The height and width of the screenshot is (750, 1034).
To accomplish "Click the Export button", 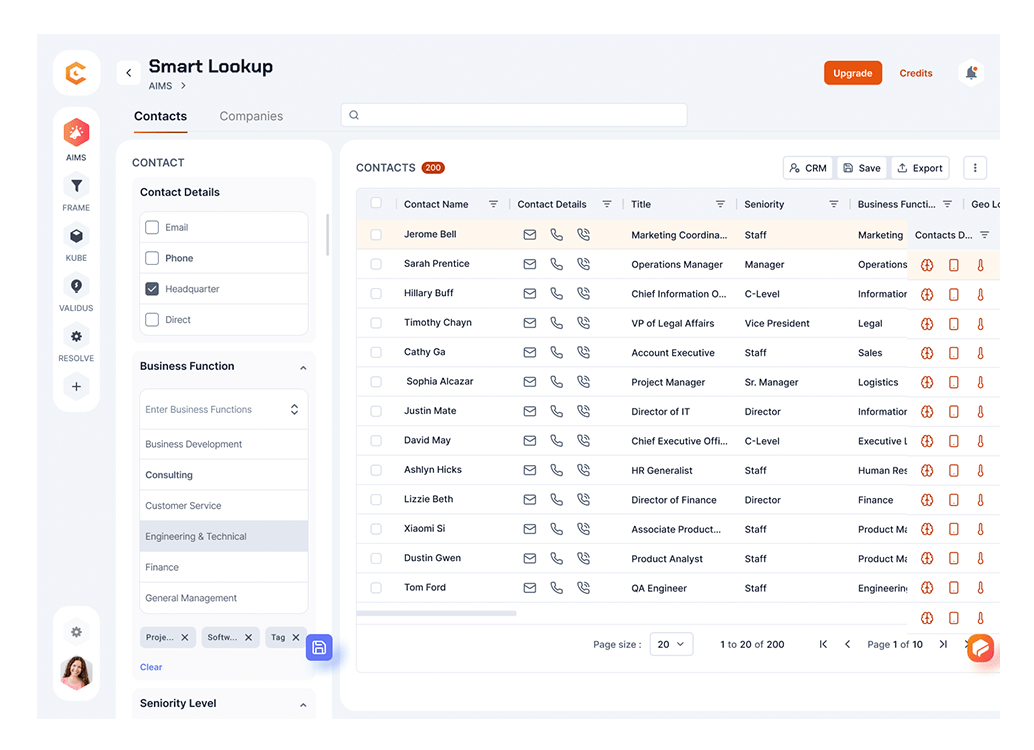I will click(x=919, y=168).
